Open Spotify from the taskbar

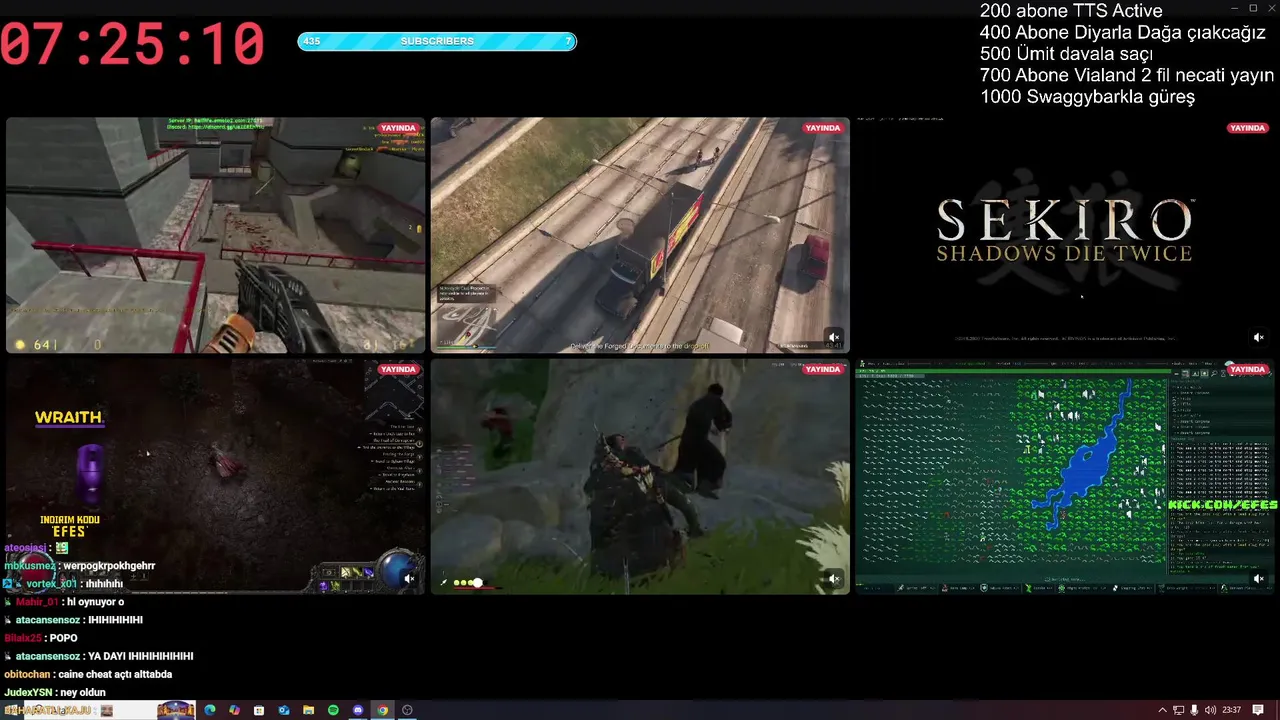[x=333, y=710]
